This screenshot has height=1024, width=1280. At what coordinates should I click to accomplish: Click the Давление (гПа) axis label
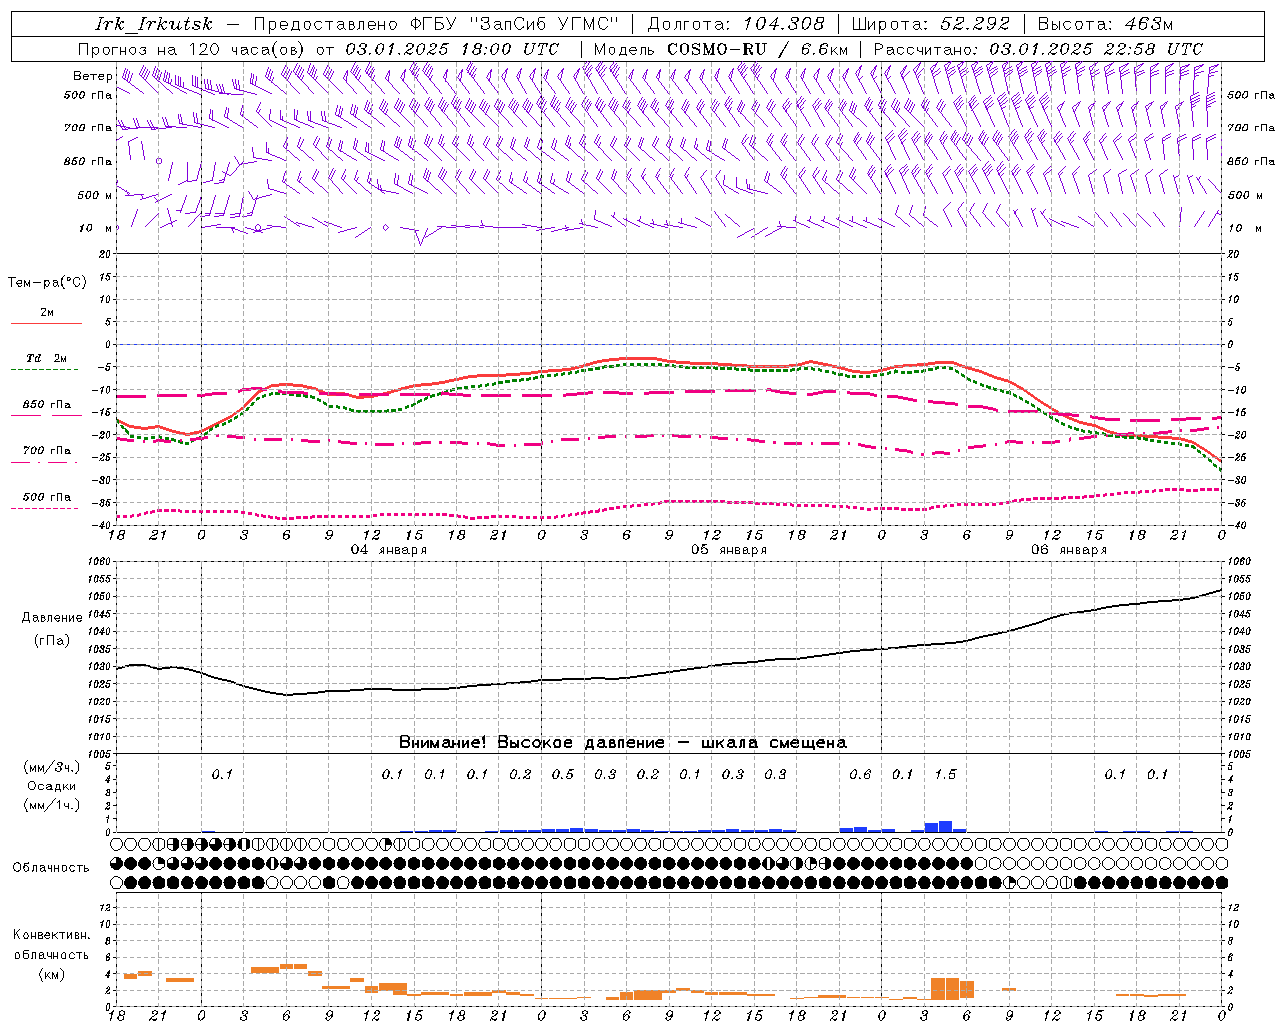pos(52,629)
